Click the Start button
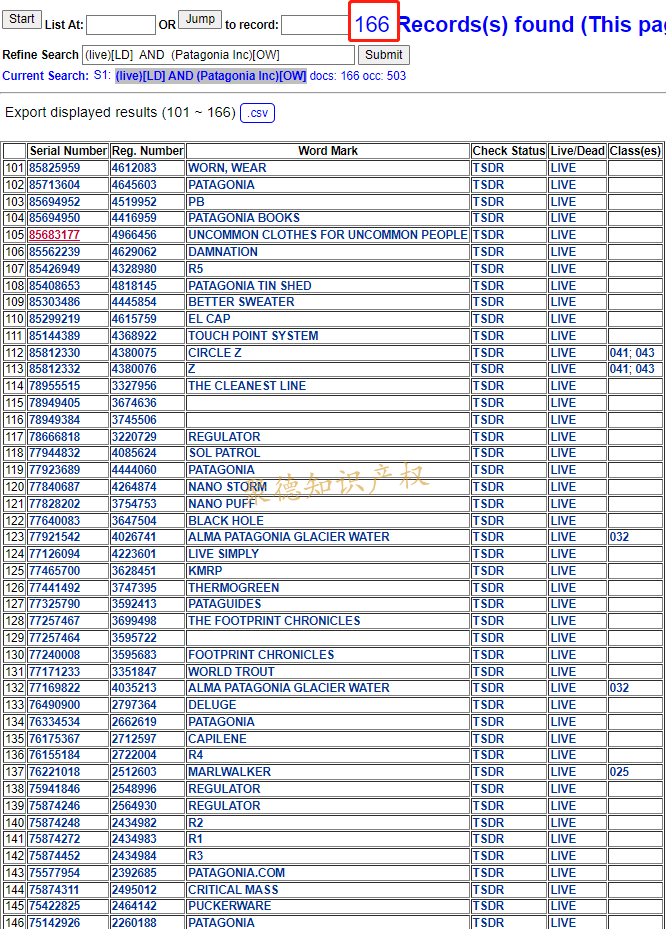 tap(22, 19)
